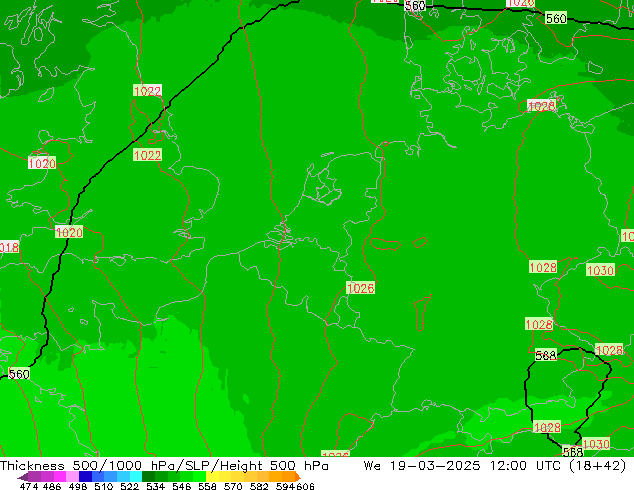Click the legend value 570
The height and width of the screenshot is (490, 634).
(x=233, y=486)
